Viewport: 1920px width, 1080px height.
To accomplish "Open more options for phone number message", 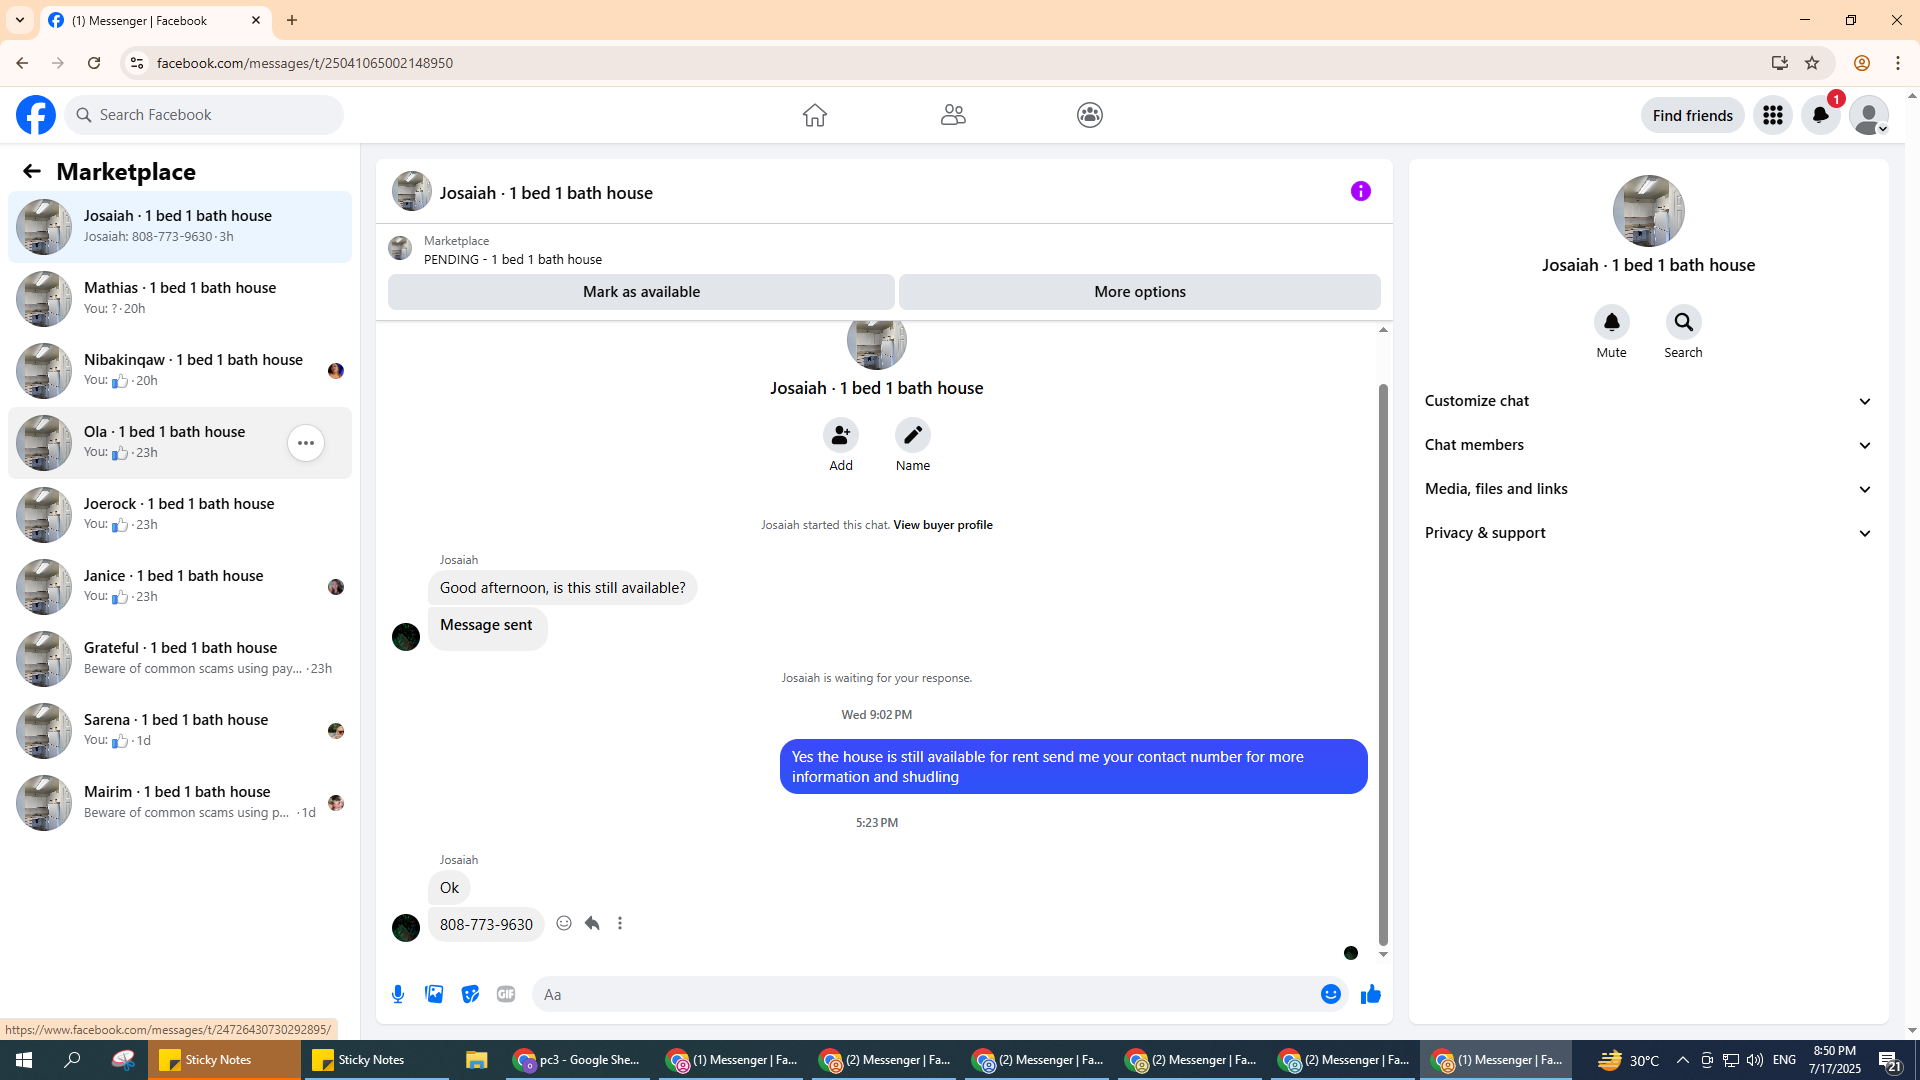I will click(620, 923).
